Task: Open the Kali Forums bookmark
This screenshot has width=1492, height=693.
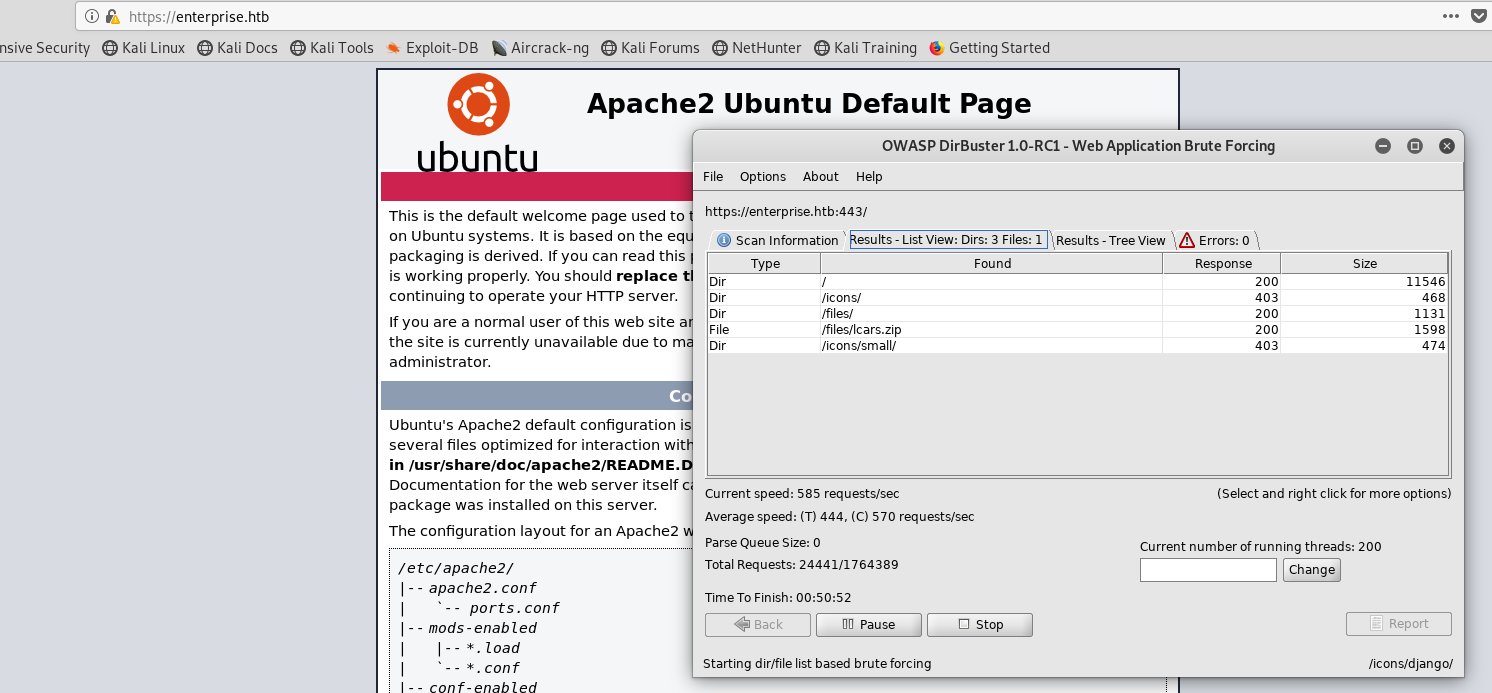Action: click(x=651, y=48)
